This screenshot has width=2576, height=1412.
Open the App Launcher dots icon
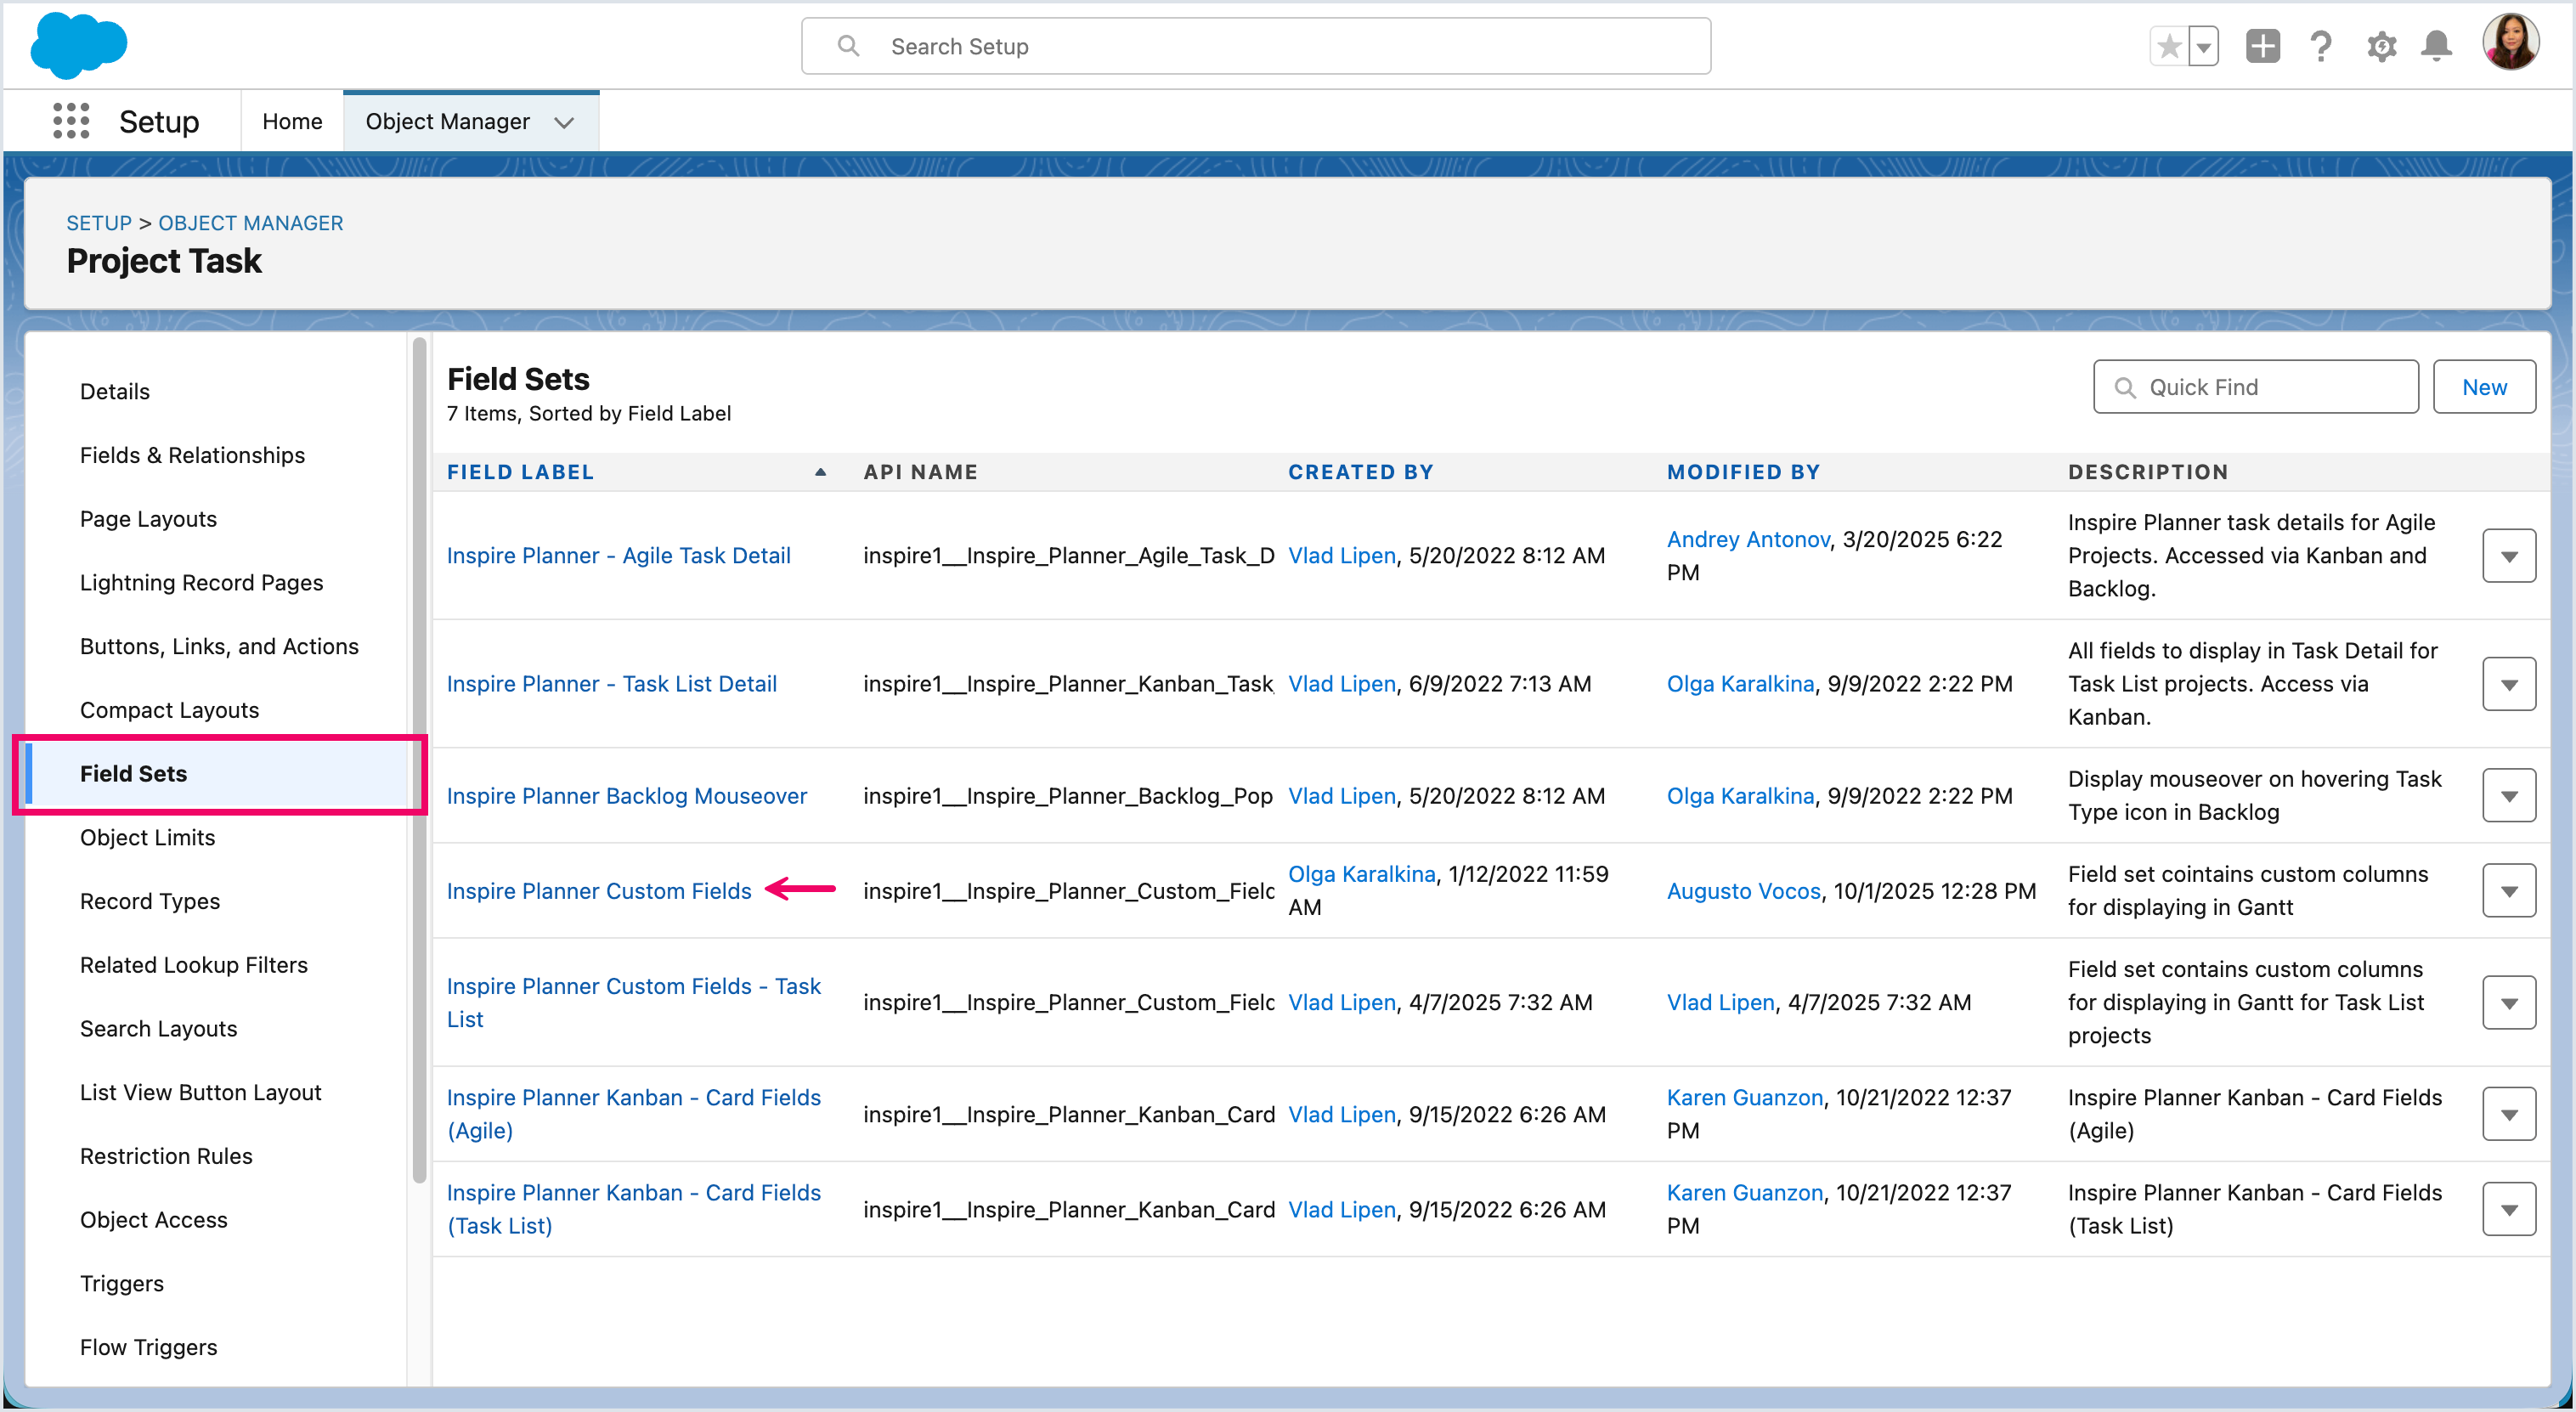[x=71, y=121]
